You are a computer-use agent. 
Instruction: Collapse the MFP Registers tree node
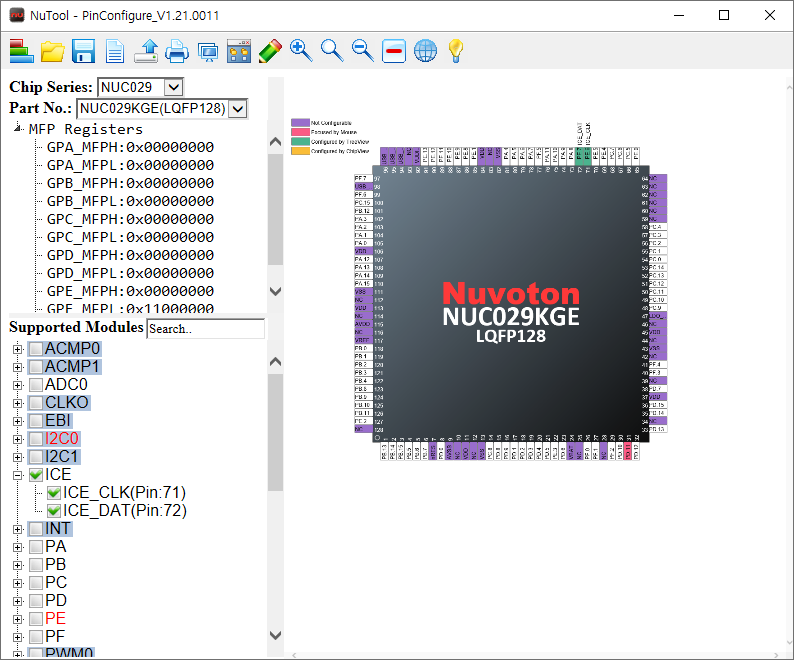tap(18, 128)
